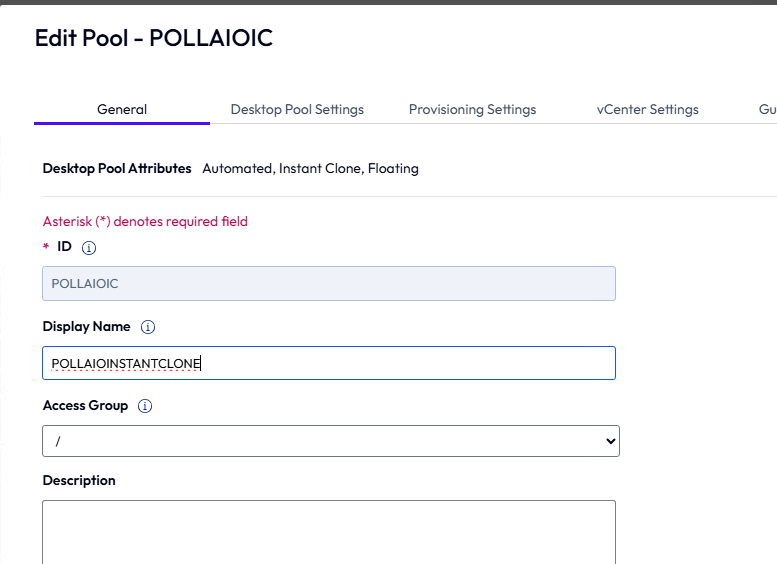
Task: Open the Display Name info tooltip icon
Action: click(148, 327)
